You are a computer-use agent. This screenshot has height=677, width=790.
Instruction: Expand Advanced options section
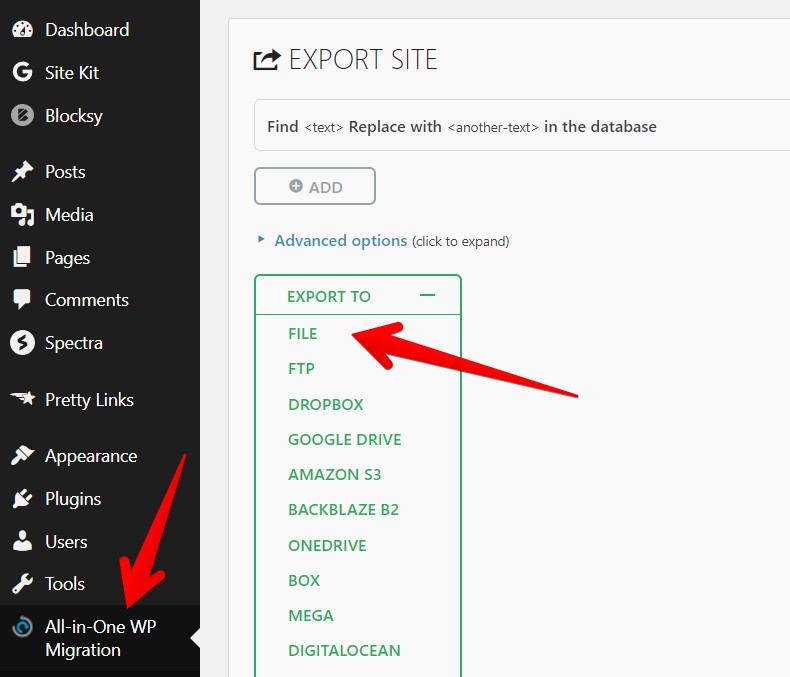pos(341,241)
